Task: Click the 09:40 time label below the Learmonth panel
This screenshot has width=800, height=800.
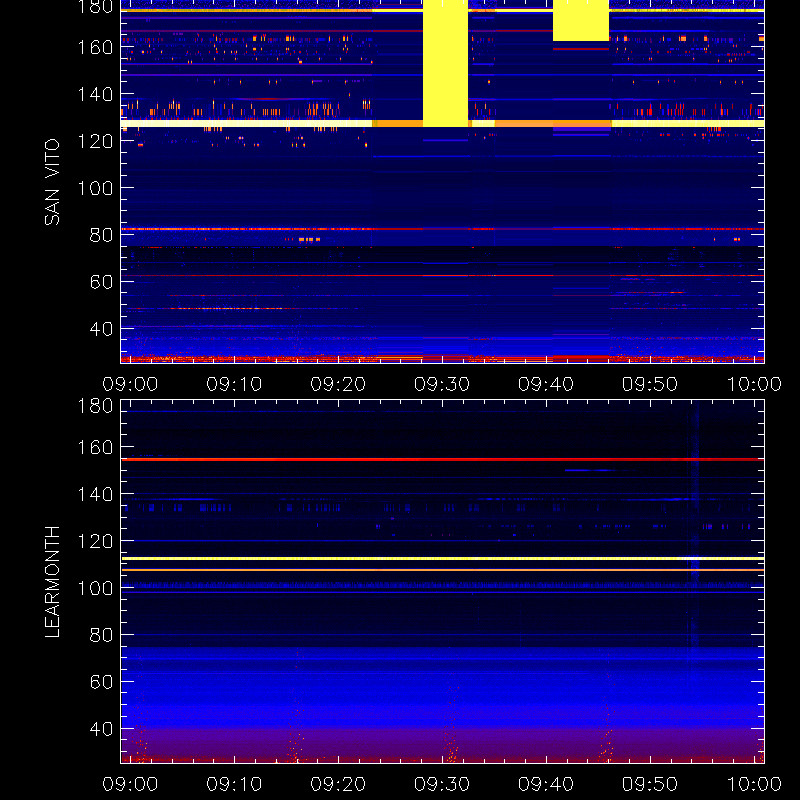Action: (x=546, y=784)
